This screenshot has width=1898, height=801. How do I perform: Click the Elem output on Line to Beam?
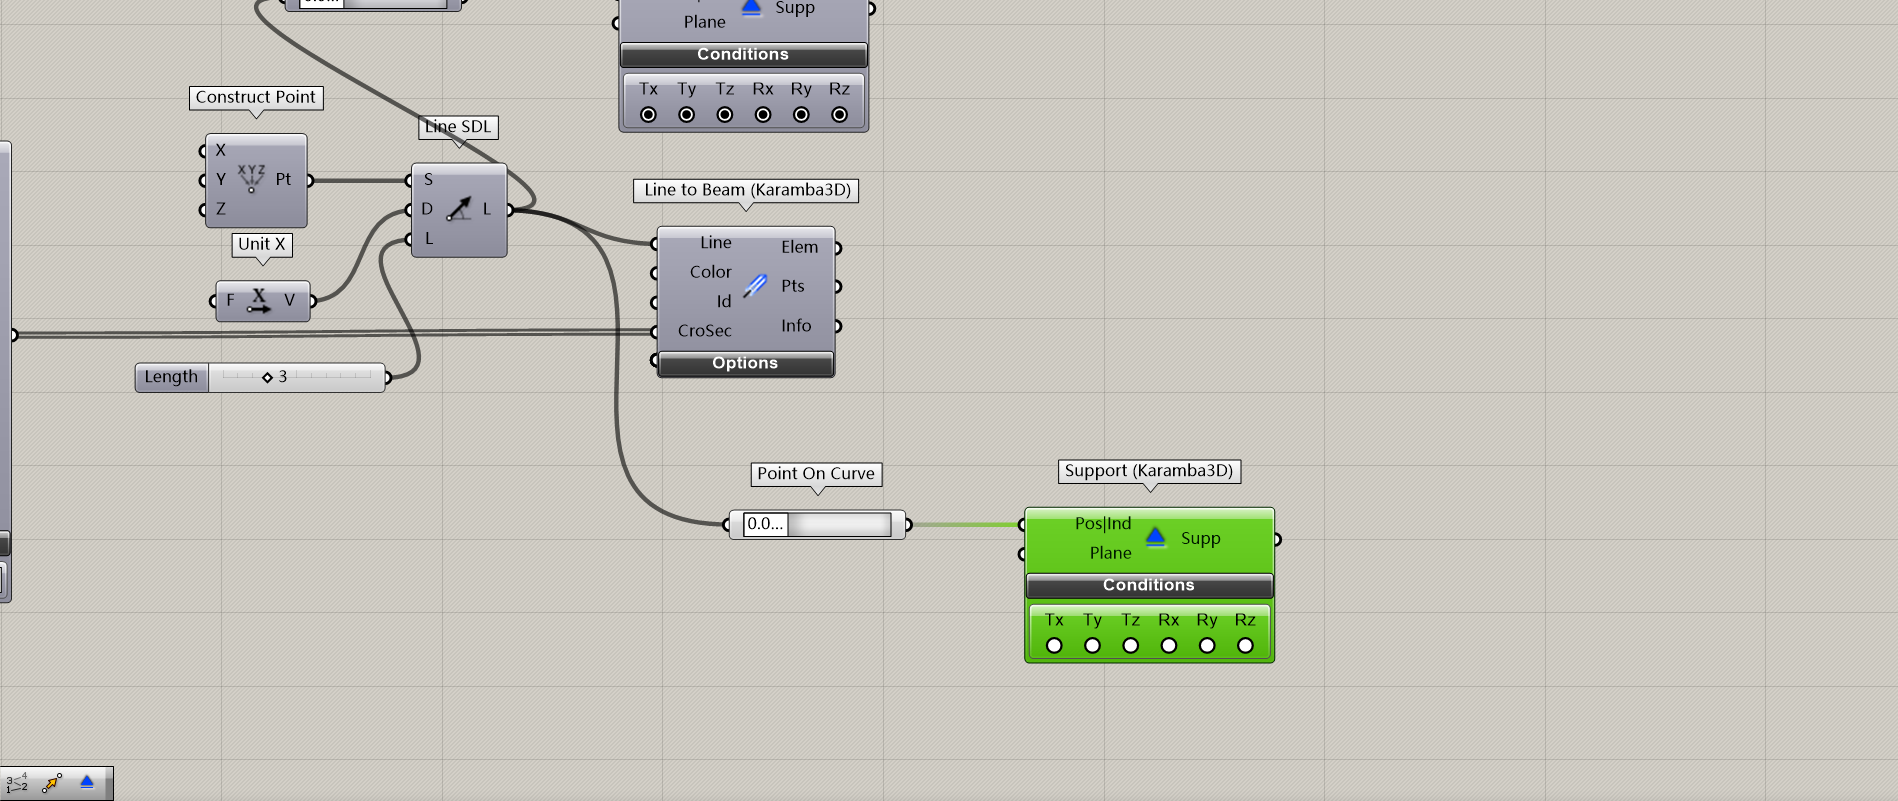click(x=799, y=247)
